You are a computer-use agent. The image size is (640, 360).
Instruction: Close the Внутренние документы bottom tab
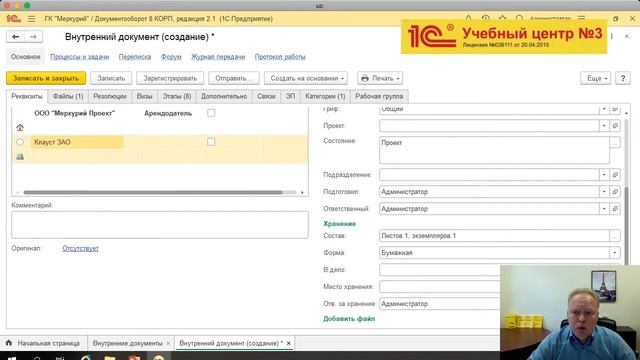pyautogui.click(x=168, y=343)
